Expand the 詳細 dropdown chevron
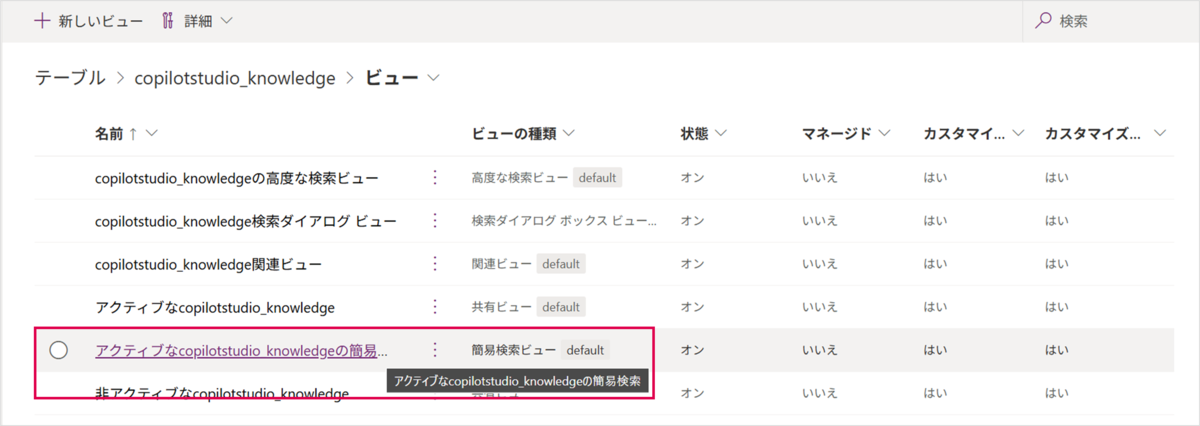This screenshot has height=426, width=1200. 227,21
